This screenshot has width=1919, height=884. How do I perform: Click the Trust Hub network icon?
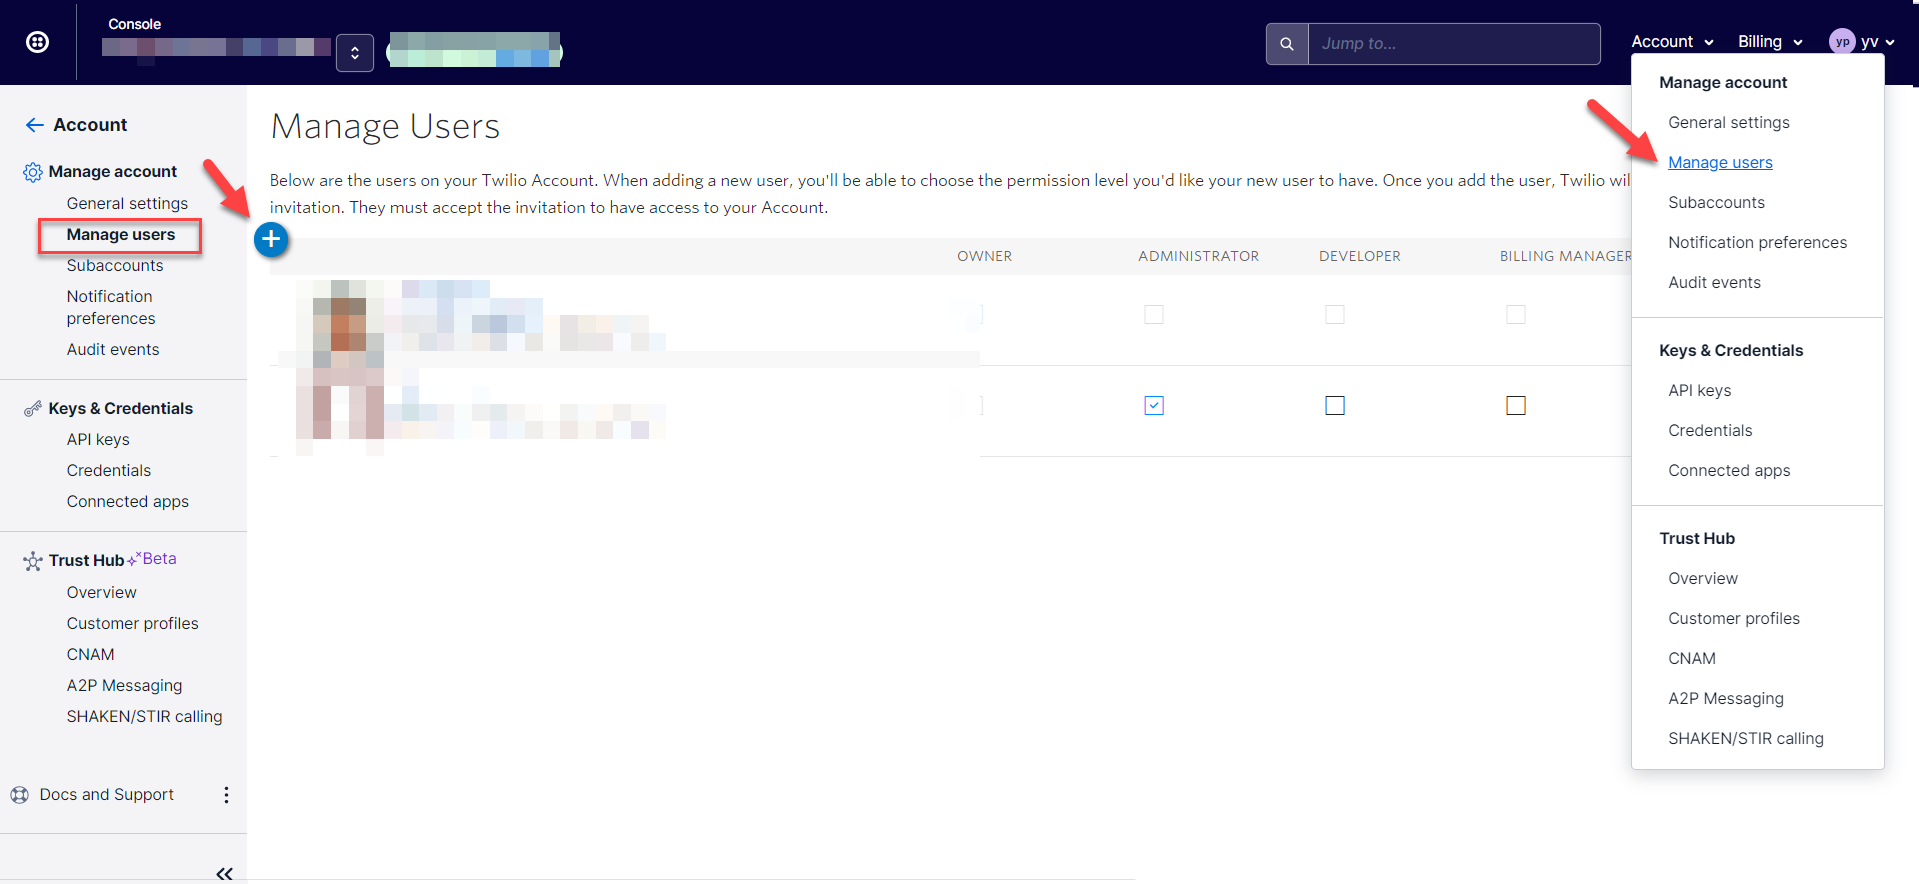coord(33,561)
